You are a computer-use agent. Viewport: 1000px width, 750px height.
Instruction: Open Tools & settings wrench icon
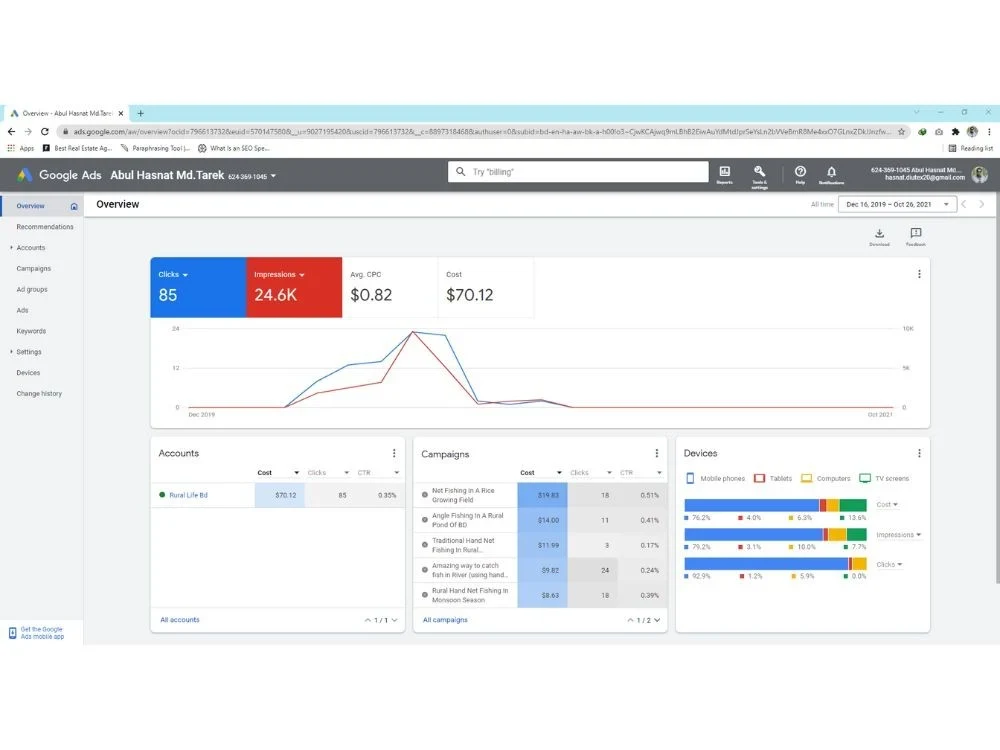pyautogui.click(x=759, y=173)
